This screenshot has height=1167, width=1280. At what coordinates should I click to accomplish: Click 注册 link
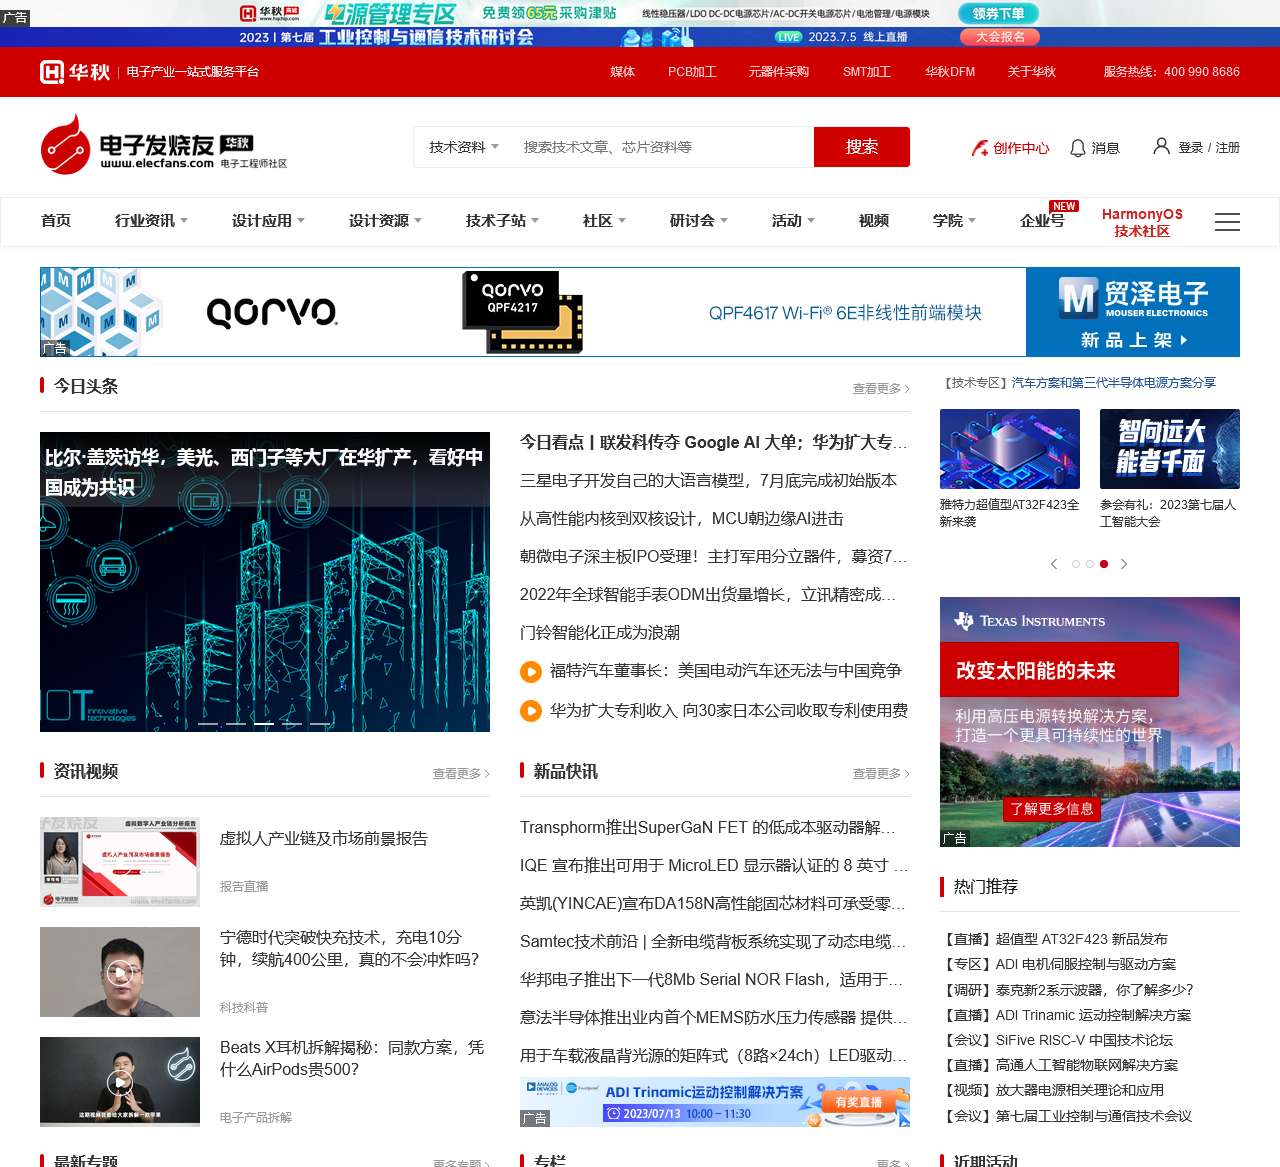pos(1227,148)
